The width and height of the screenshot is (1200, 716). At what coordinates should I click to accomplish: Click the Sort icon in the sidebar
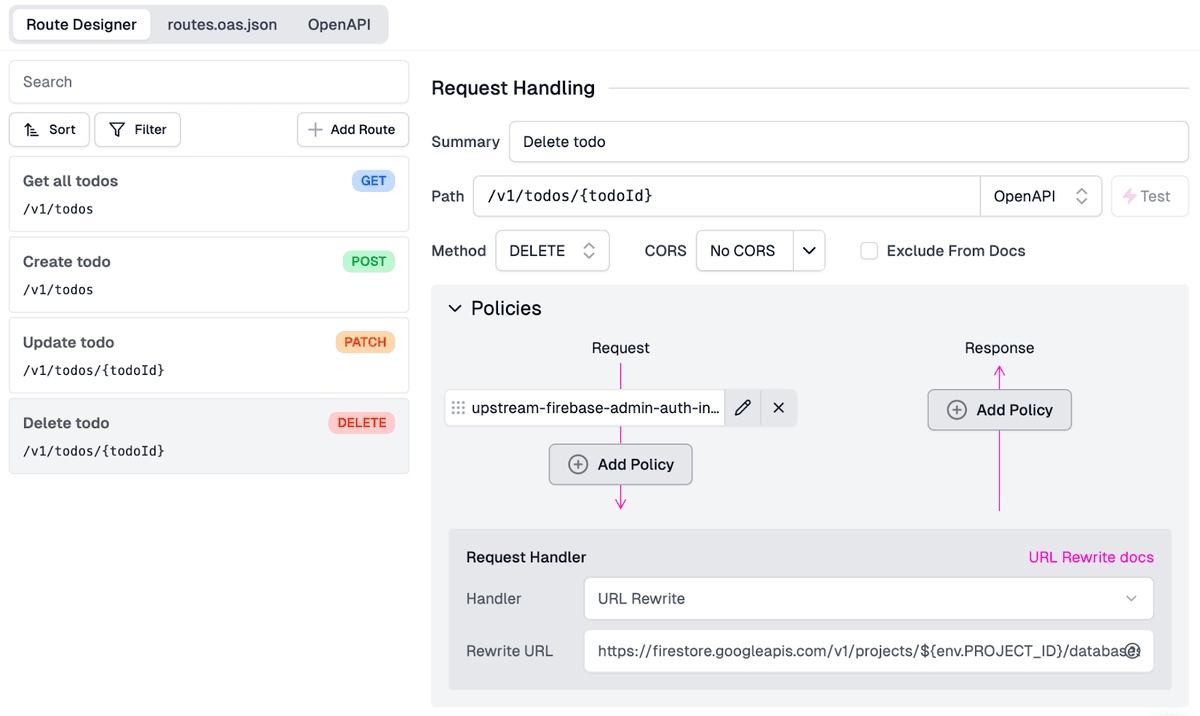pos(32,129)
